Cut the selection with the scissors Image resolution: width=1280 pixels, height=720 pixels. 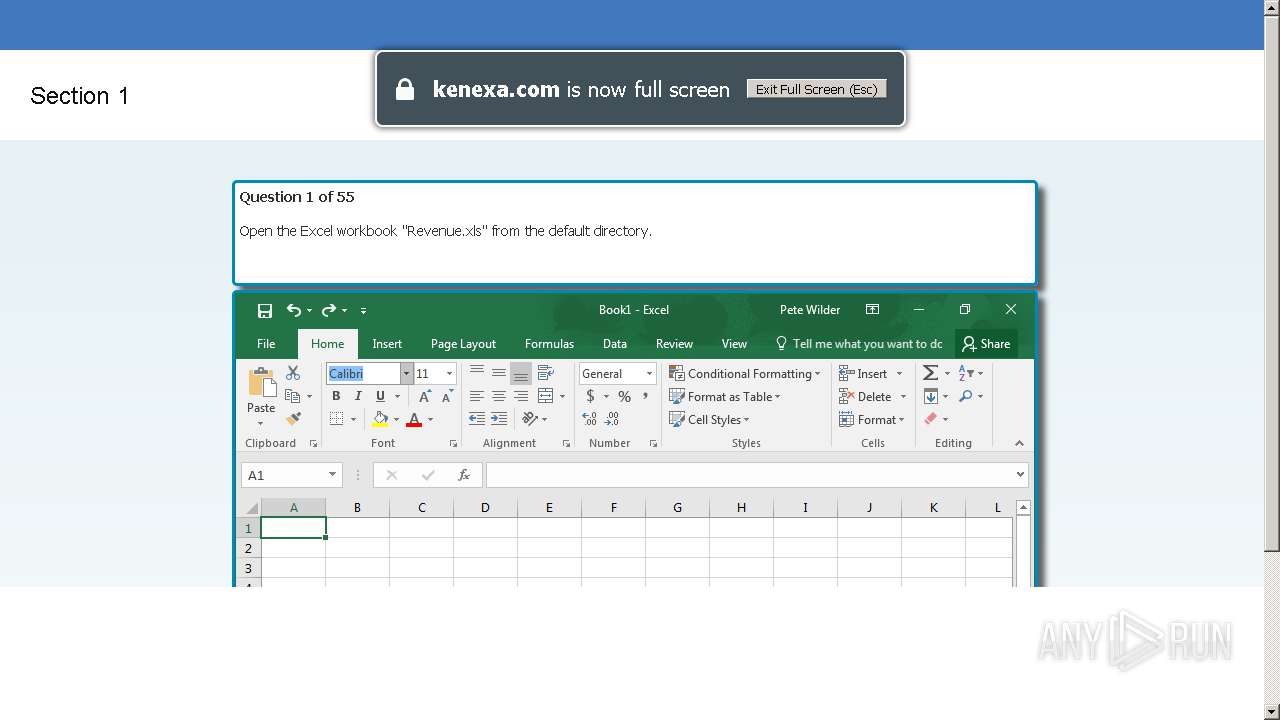[293, 373]
